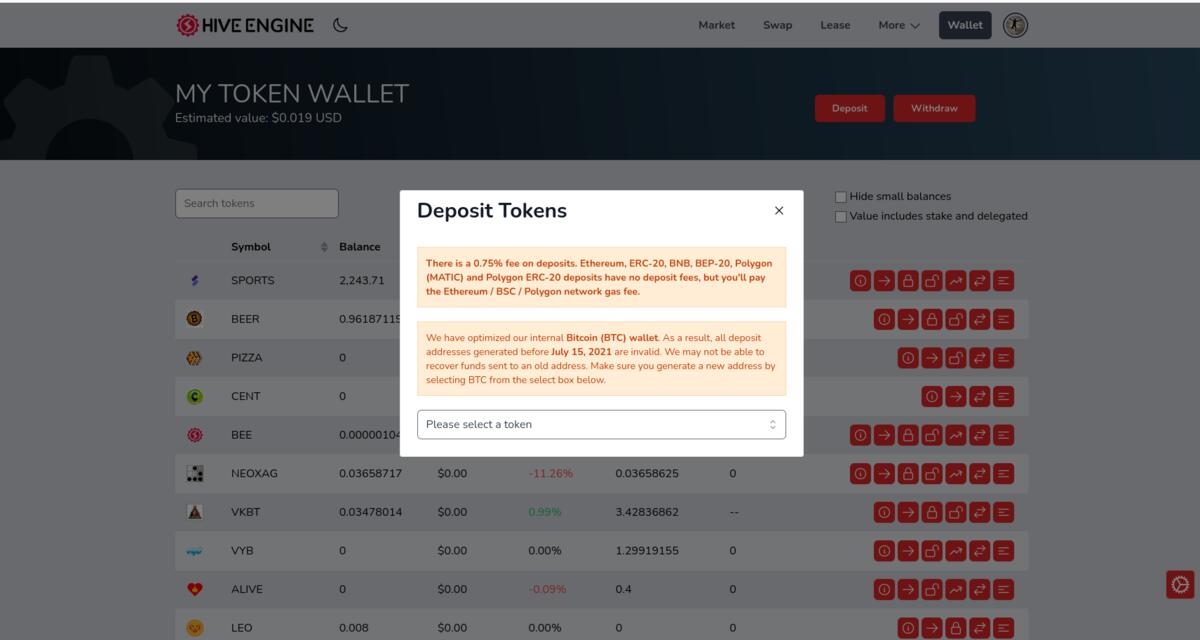Click the SPORTS token logo icon
1200x640 pixels.
coord(195,281)
